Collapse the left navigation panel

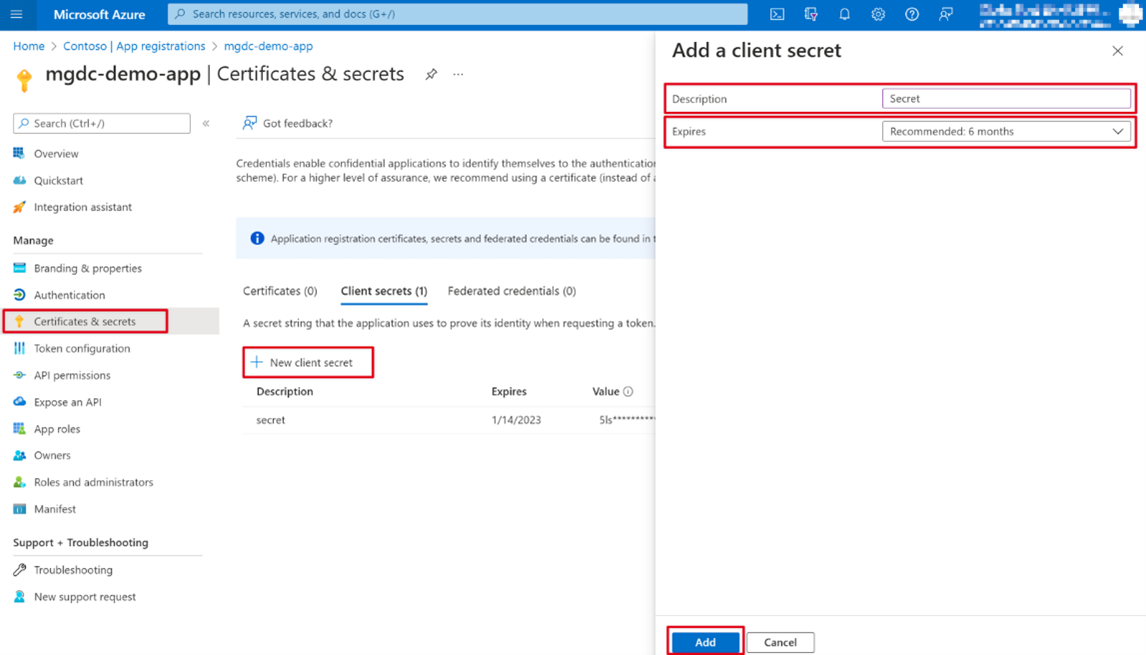[206, 123]
